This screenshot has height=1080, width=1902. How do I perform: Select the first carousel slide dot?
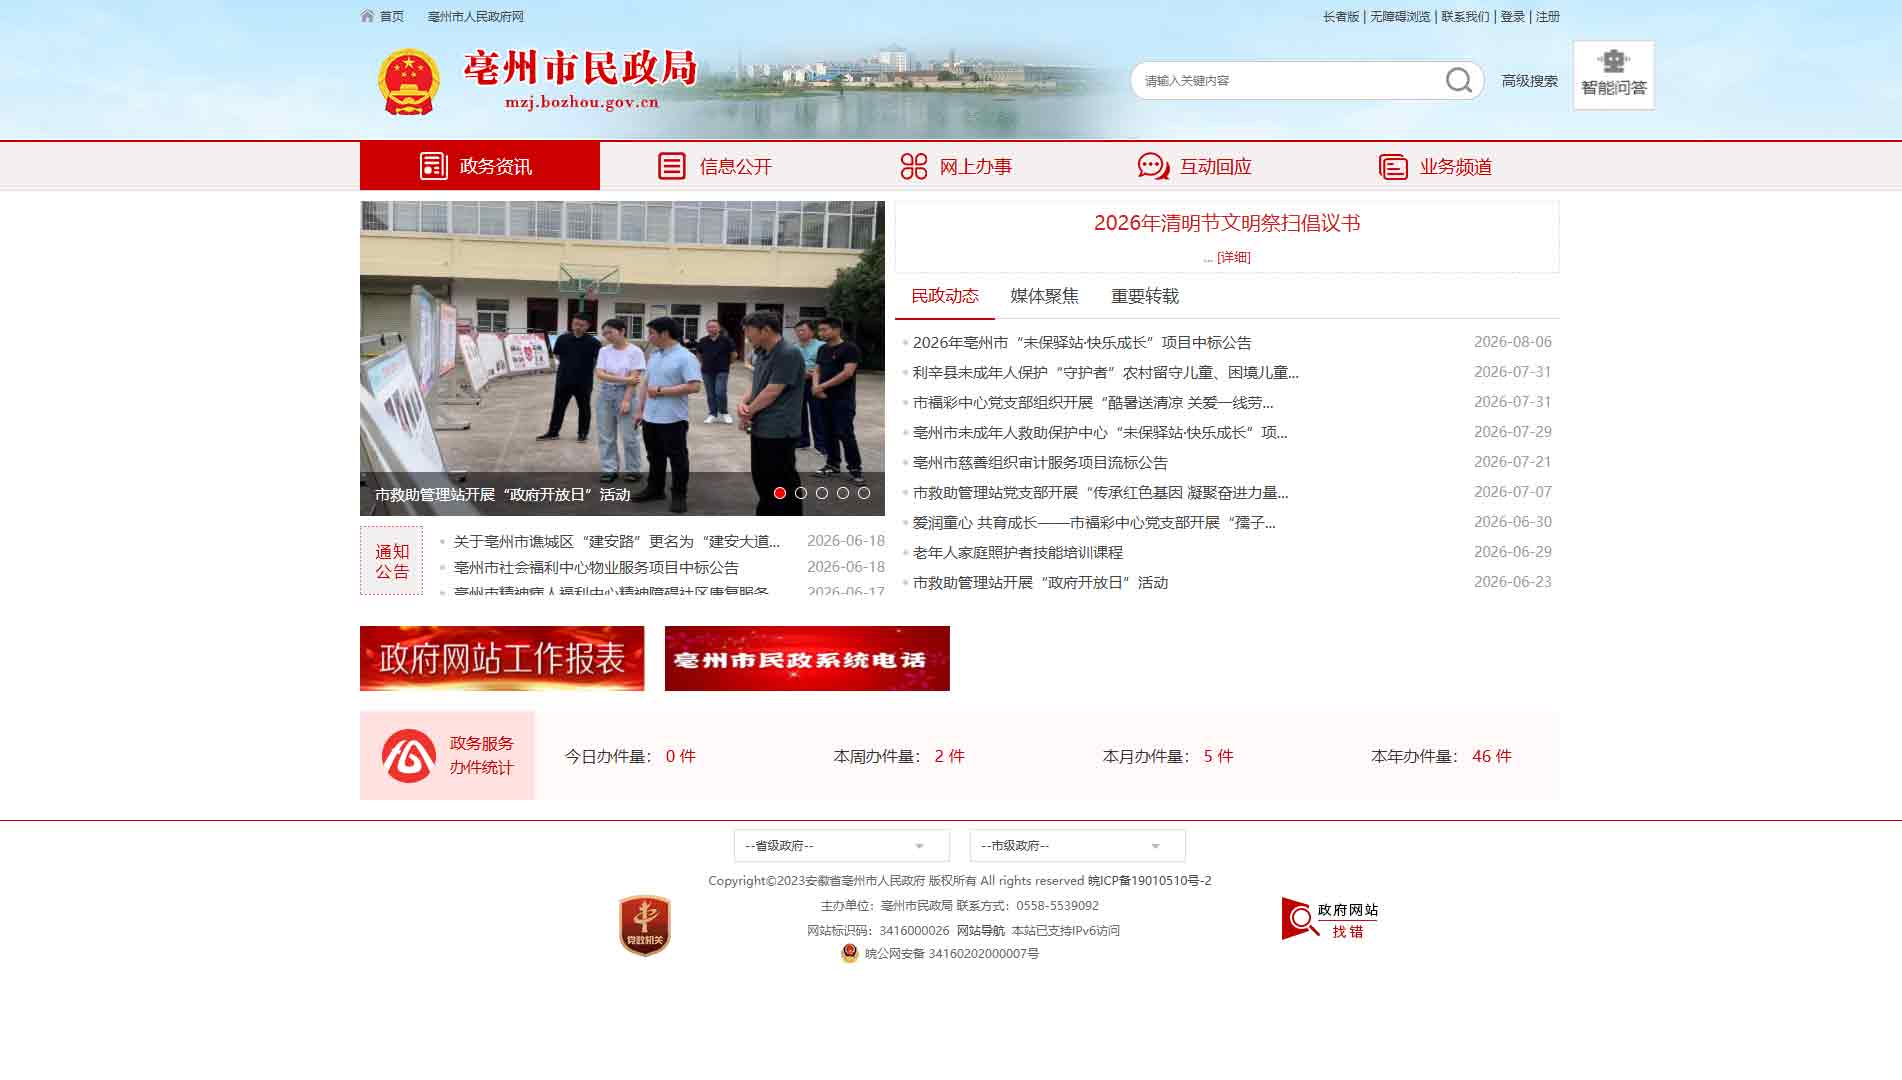(780, 493)
